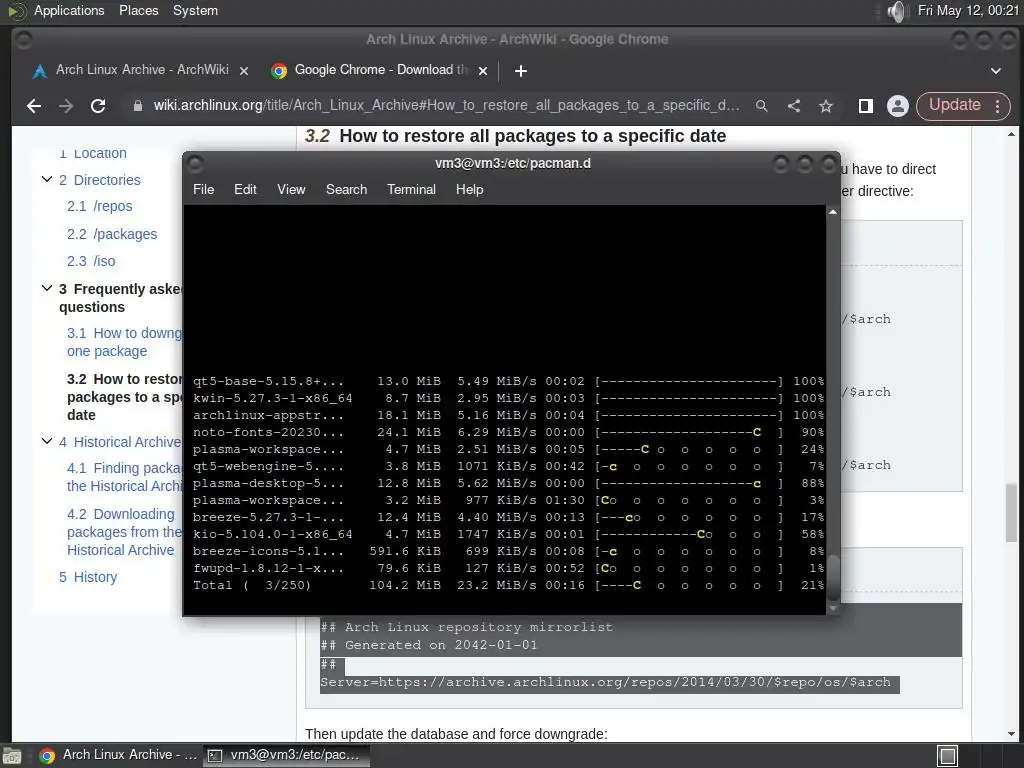The height and width of the screenshot is (768, 1024).
Task: Open 4.2 Downloading packages link
Action: pos(123,532)
